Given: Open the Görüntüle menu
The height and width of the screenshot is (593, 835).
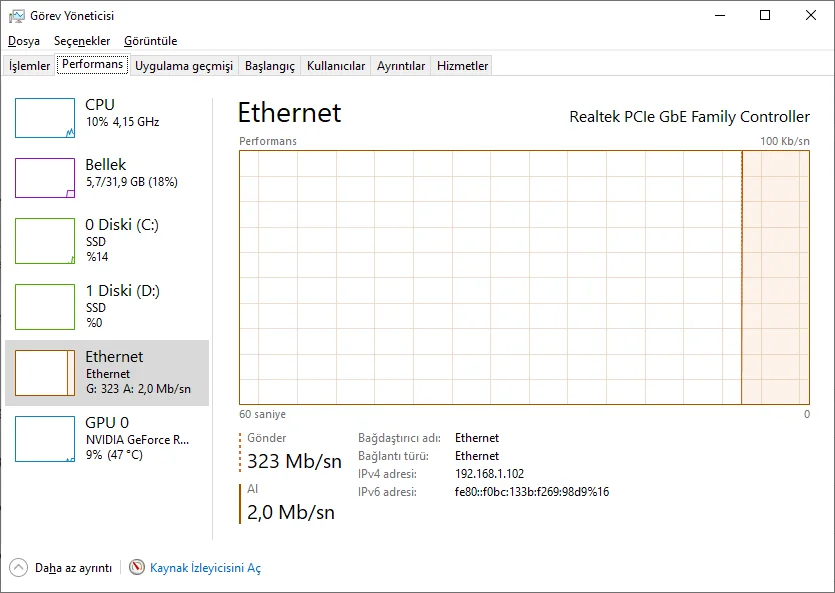Looking at the screenshot, I should pyautogui.click(x=150, y=41).
